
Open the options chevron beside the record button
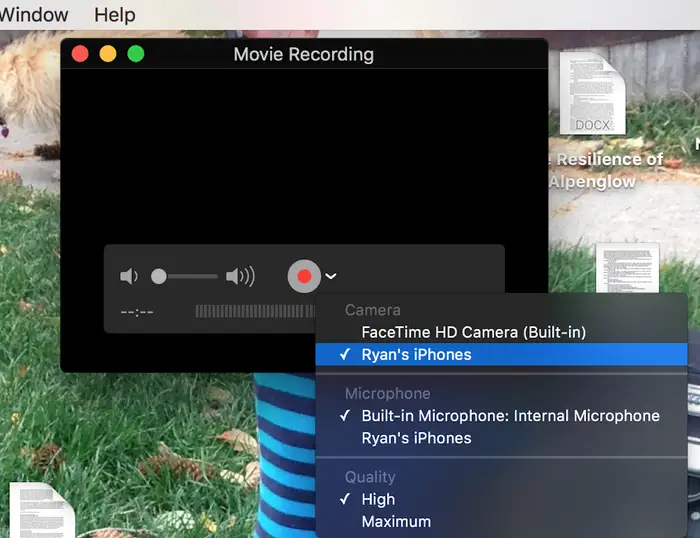[331, 277]
